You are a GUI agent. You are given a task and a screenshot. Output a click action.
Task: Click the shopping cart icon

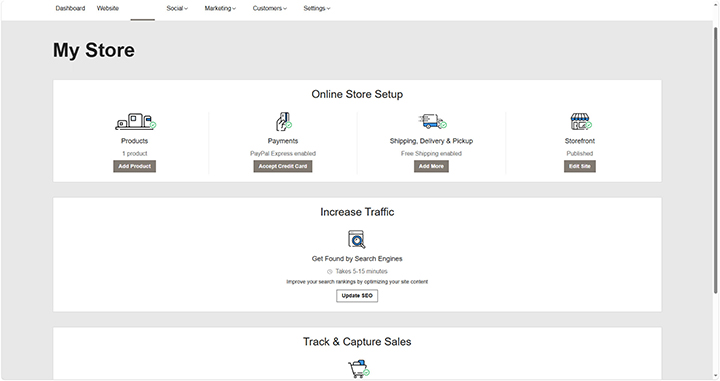point(359,369)
